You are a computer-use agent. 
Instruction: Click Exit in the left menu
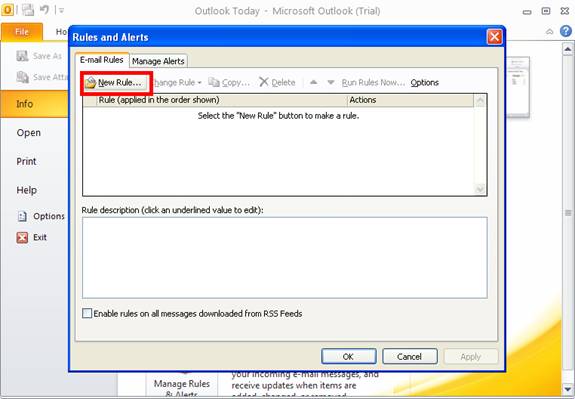32,237
